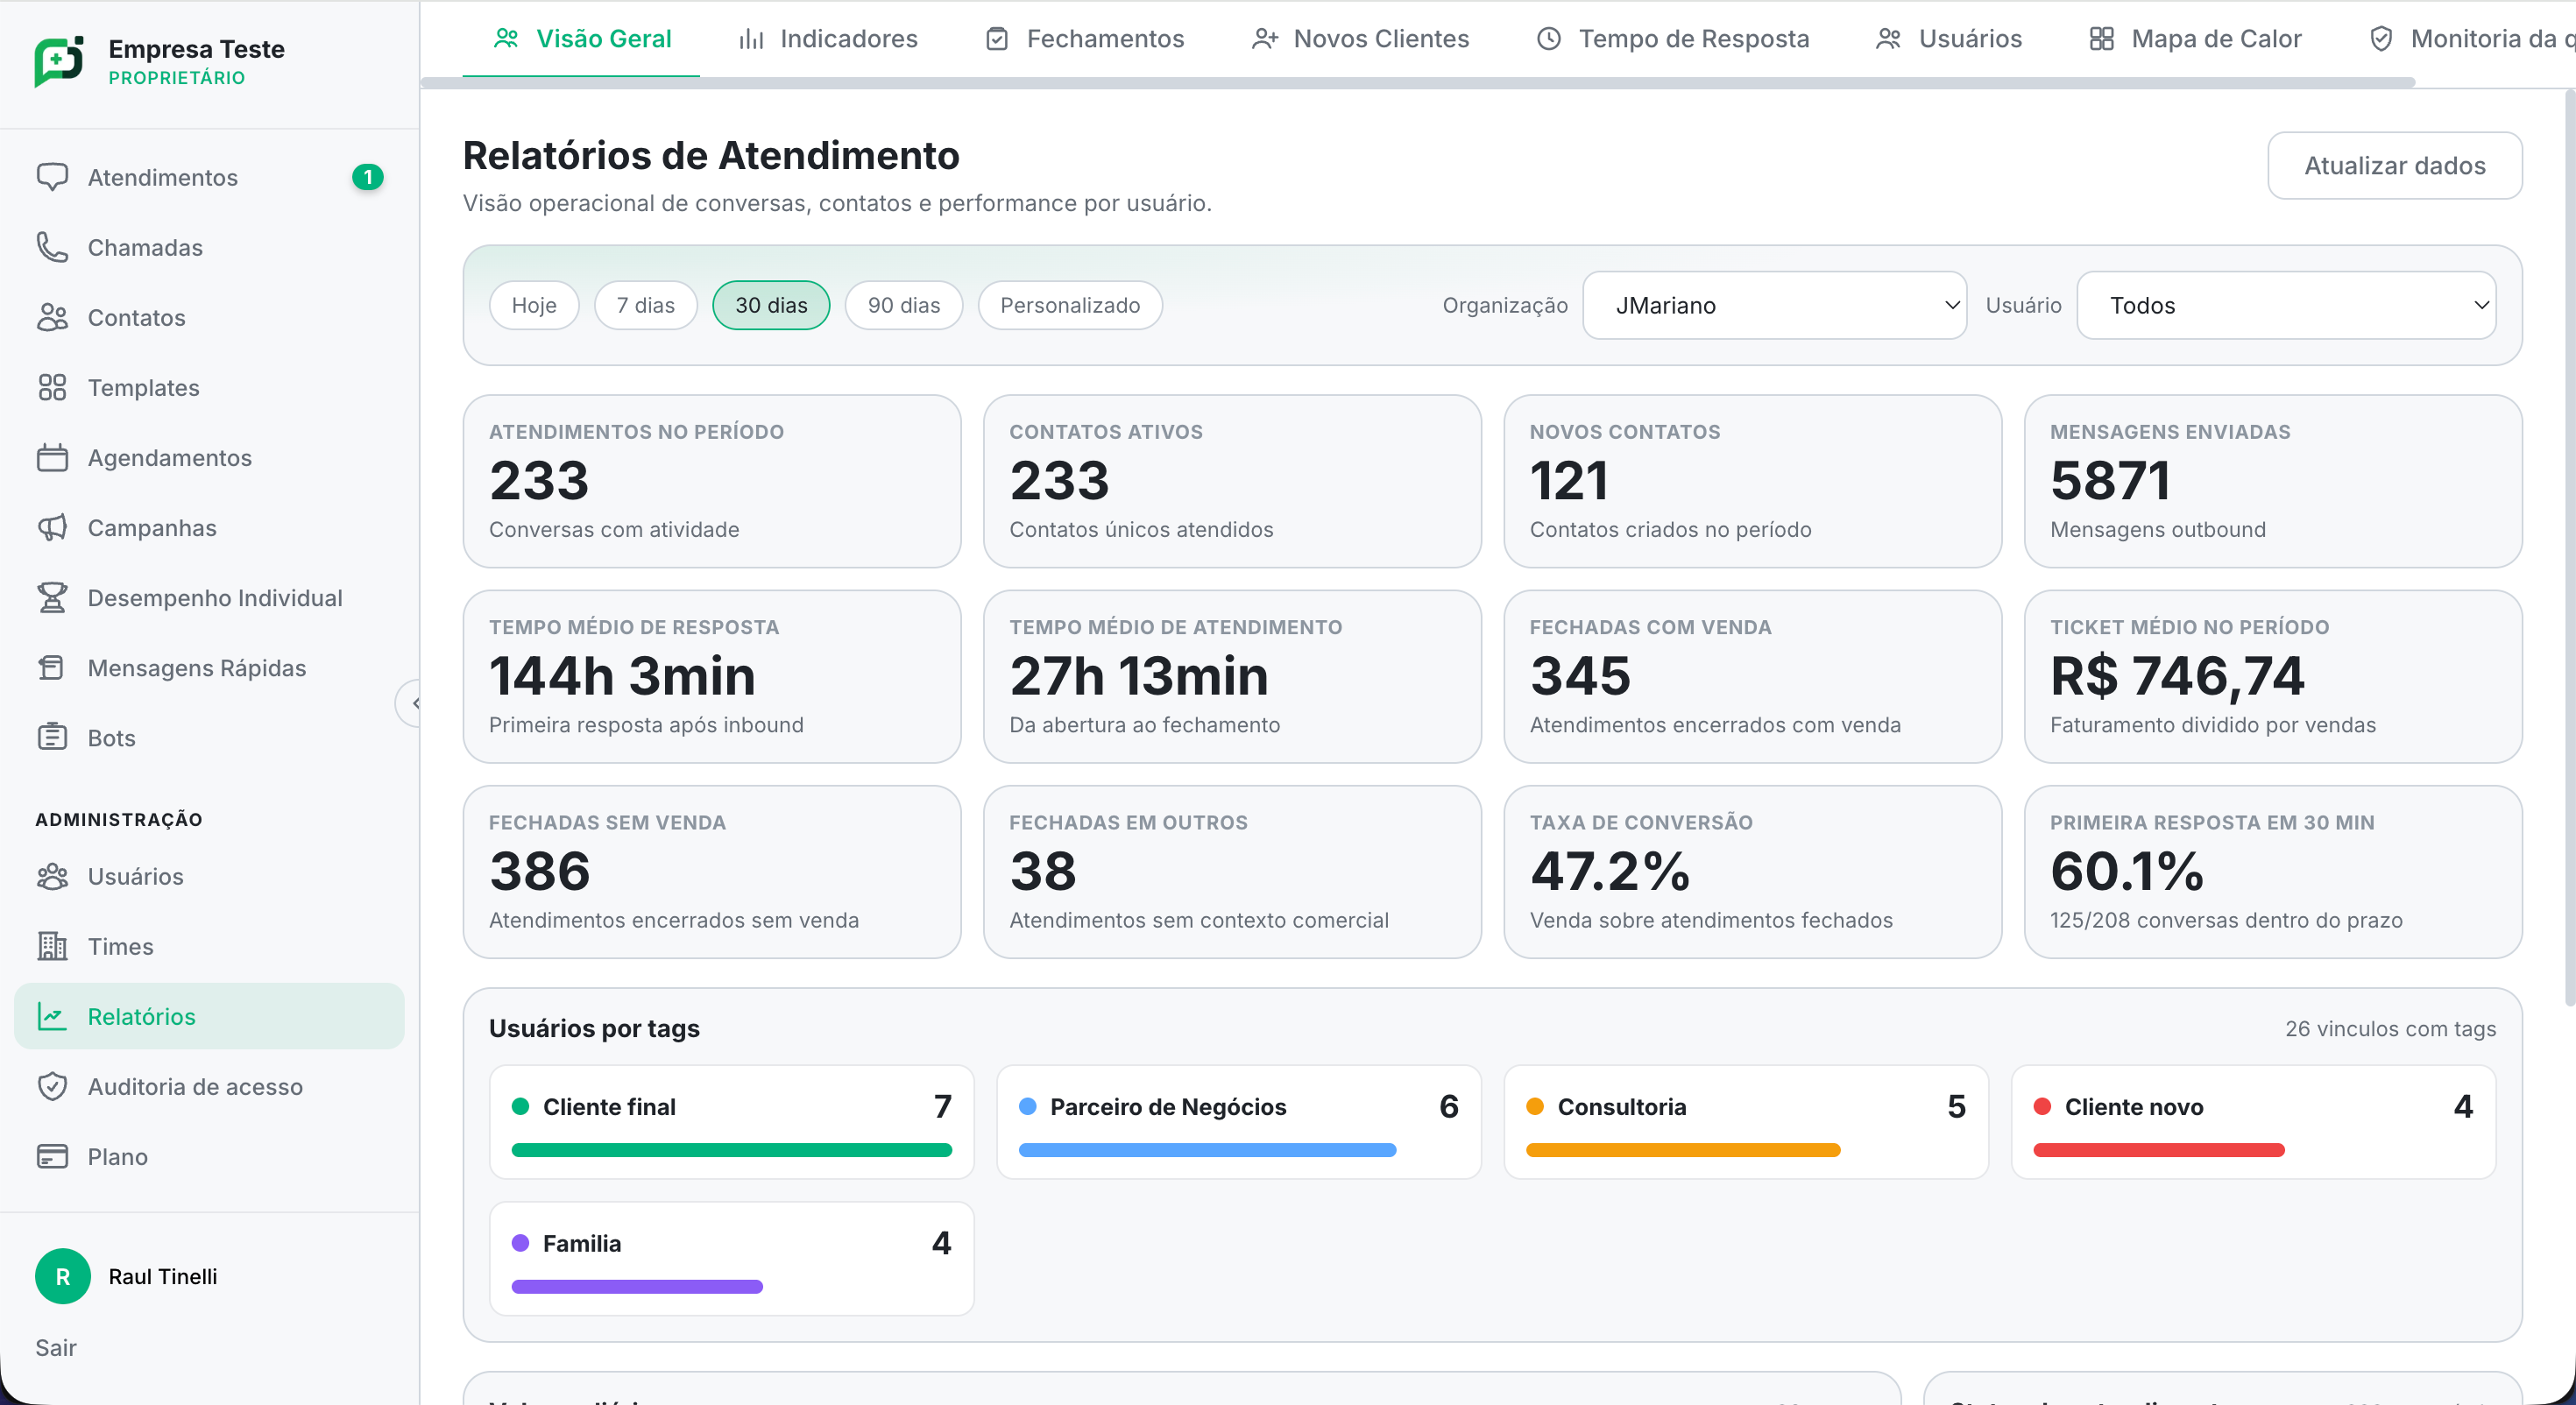The image size is (2576, 1405).
Task: Click the Novos Clientes user-plus icon
Action: 1265,38
